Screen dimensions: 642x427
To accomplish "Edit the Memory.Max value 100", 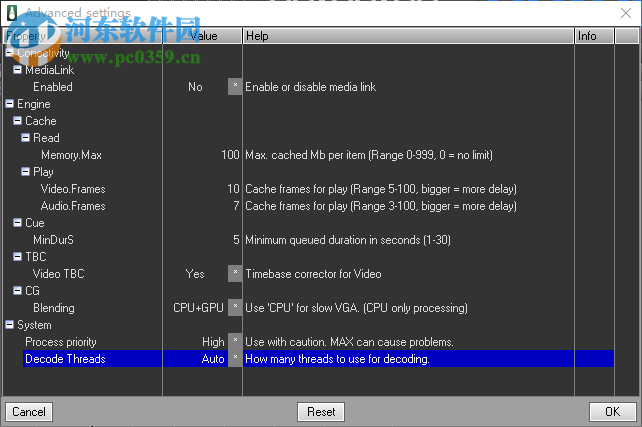I will point(230,155).
